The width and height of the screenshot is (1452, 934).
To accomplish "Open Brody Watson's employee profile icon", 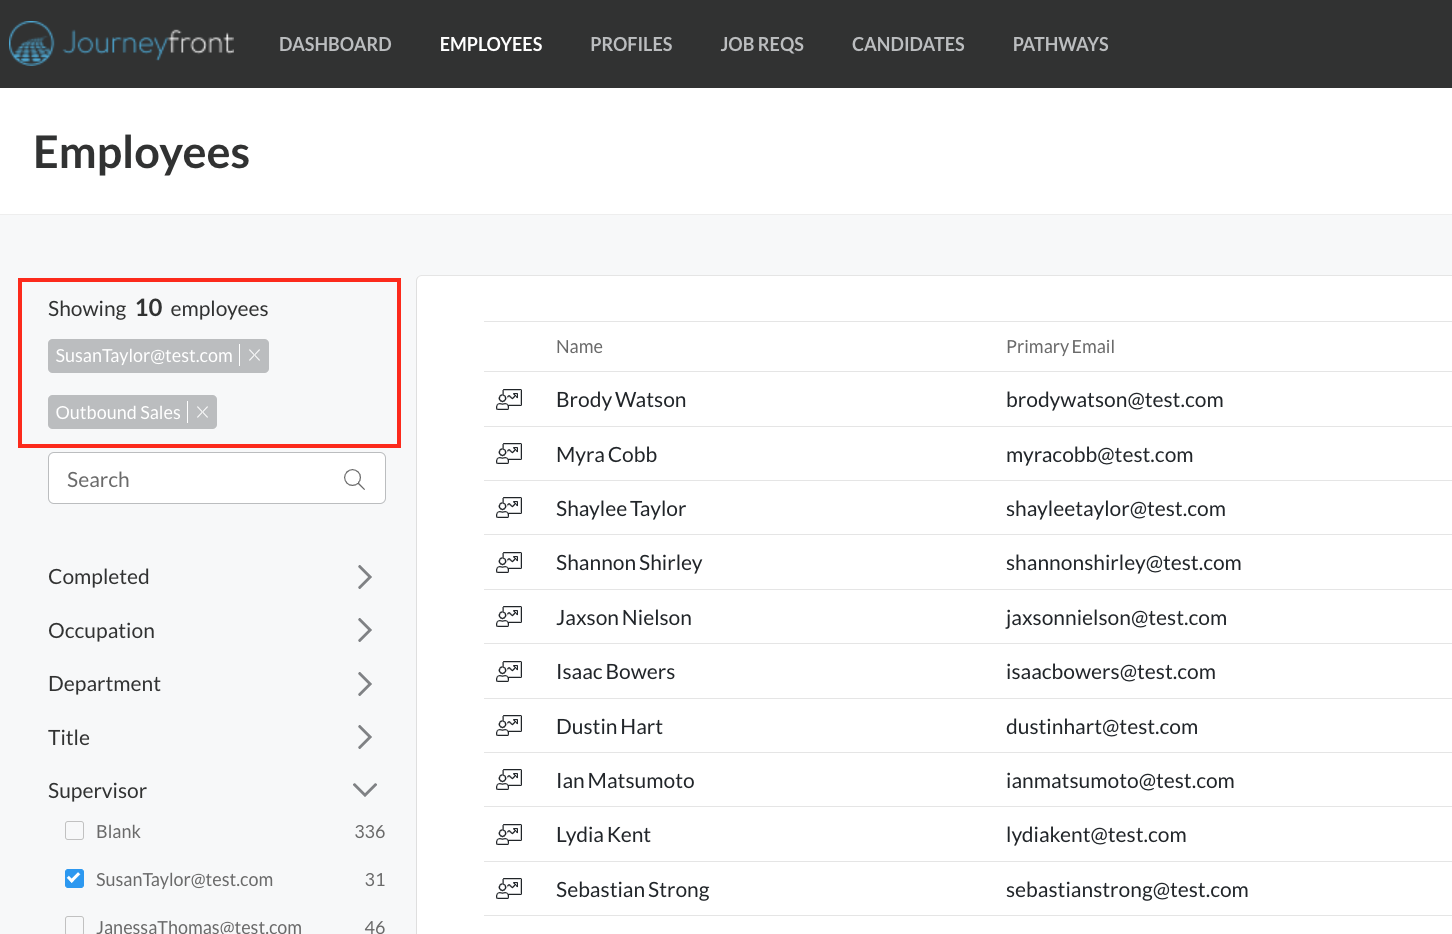I will 510,399.
